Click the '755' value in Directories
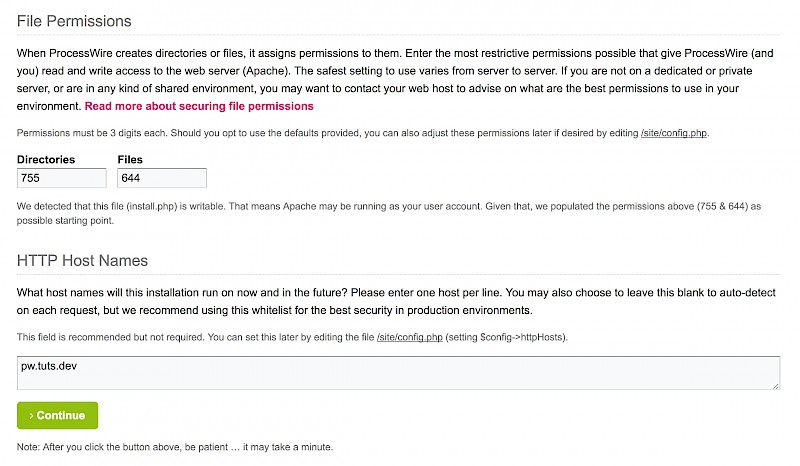Viewport: 800px width, 466px height. click(x=30, y=178)
